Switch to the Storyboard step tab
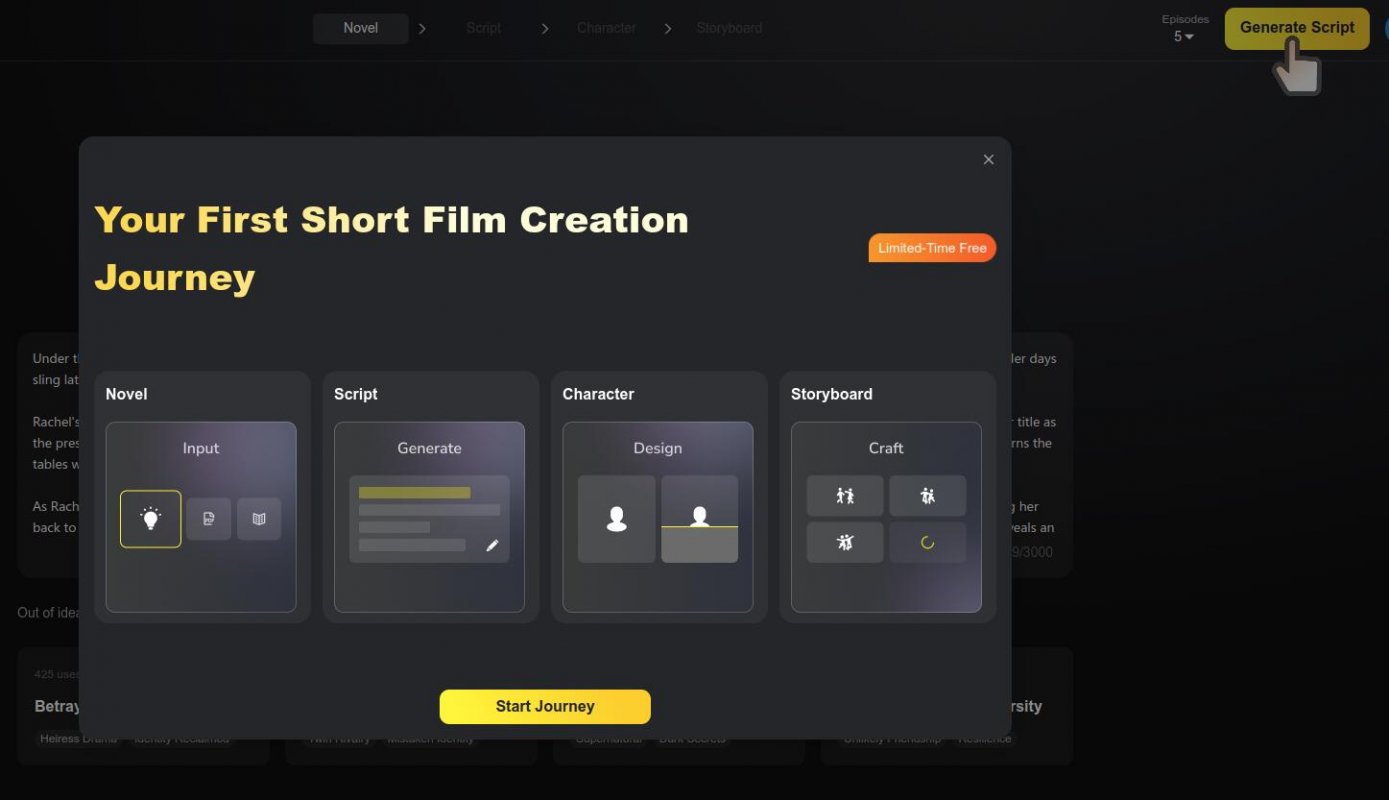 [729, 28]
